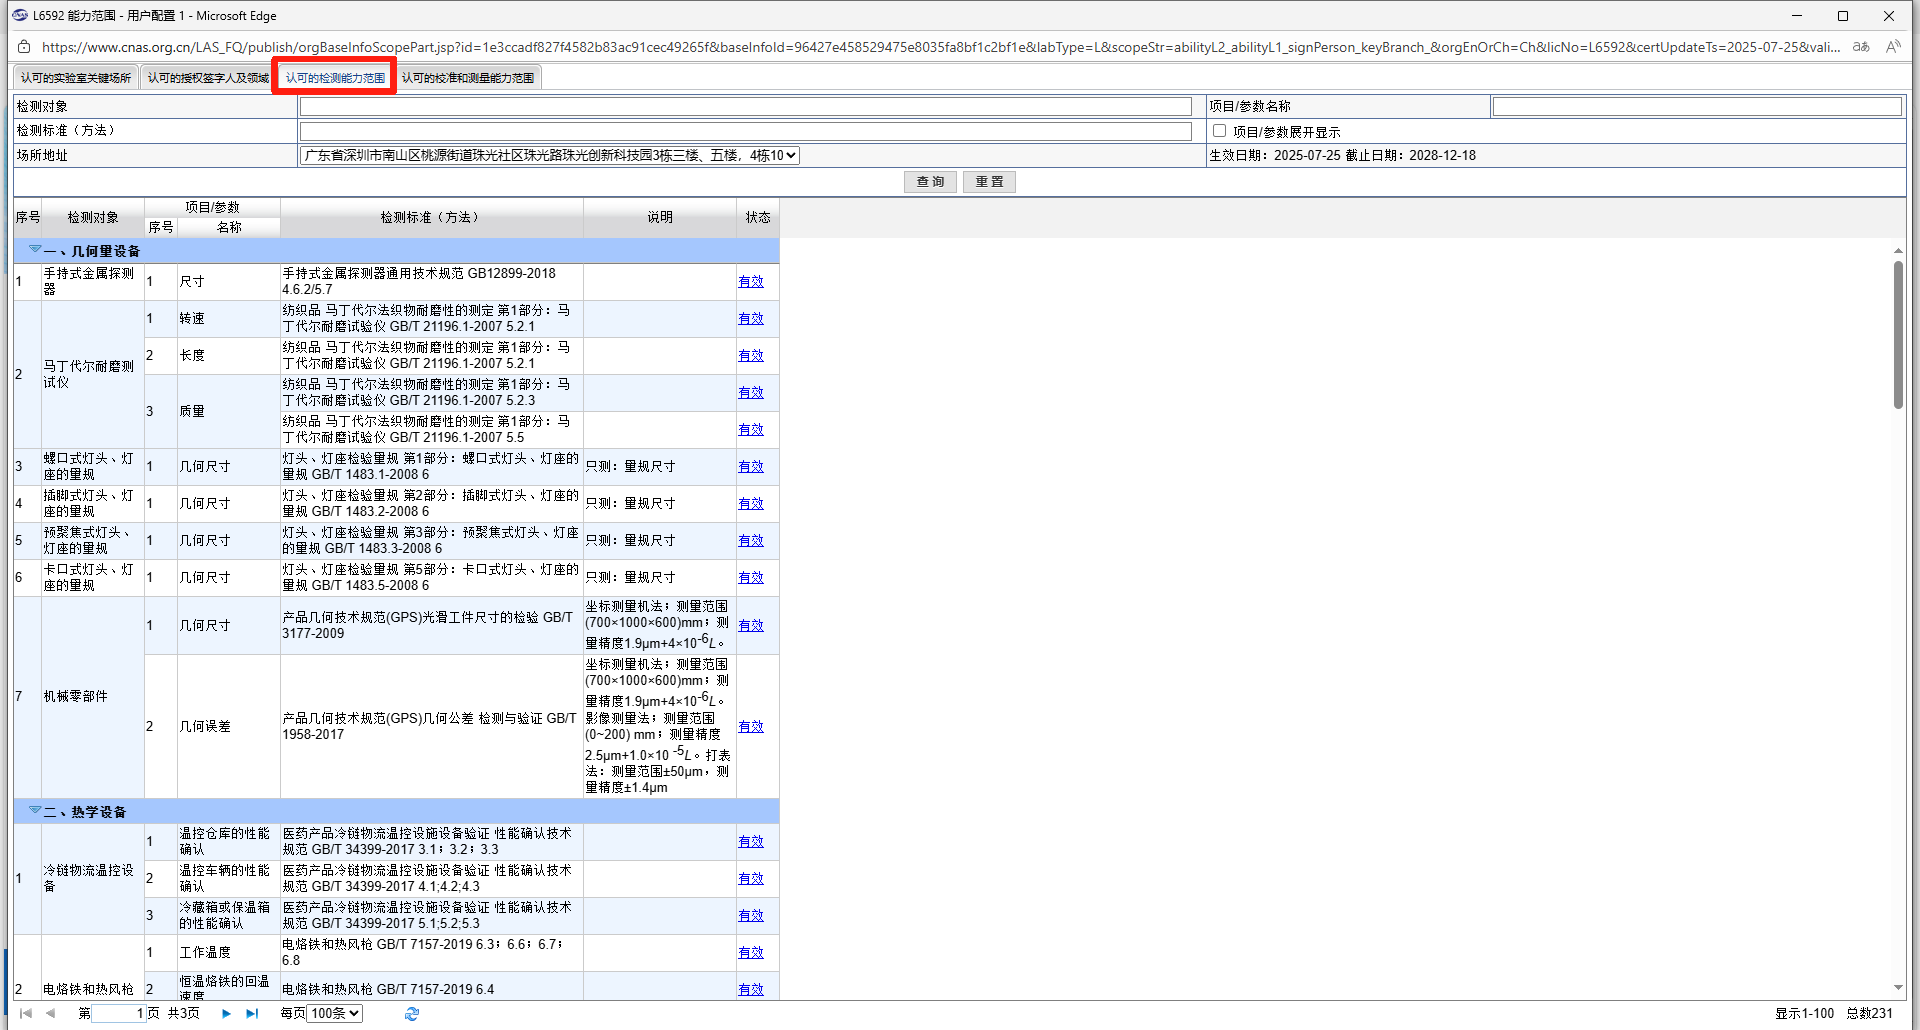The height and width of the screenshot is (1030, 1920).
Task: Open the 场所地址 address dropdown
Action: (x=549, y=155)
